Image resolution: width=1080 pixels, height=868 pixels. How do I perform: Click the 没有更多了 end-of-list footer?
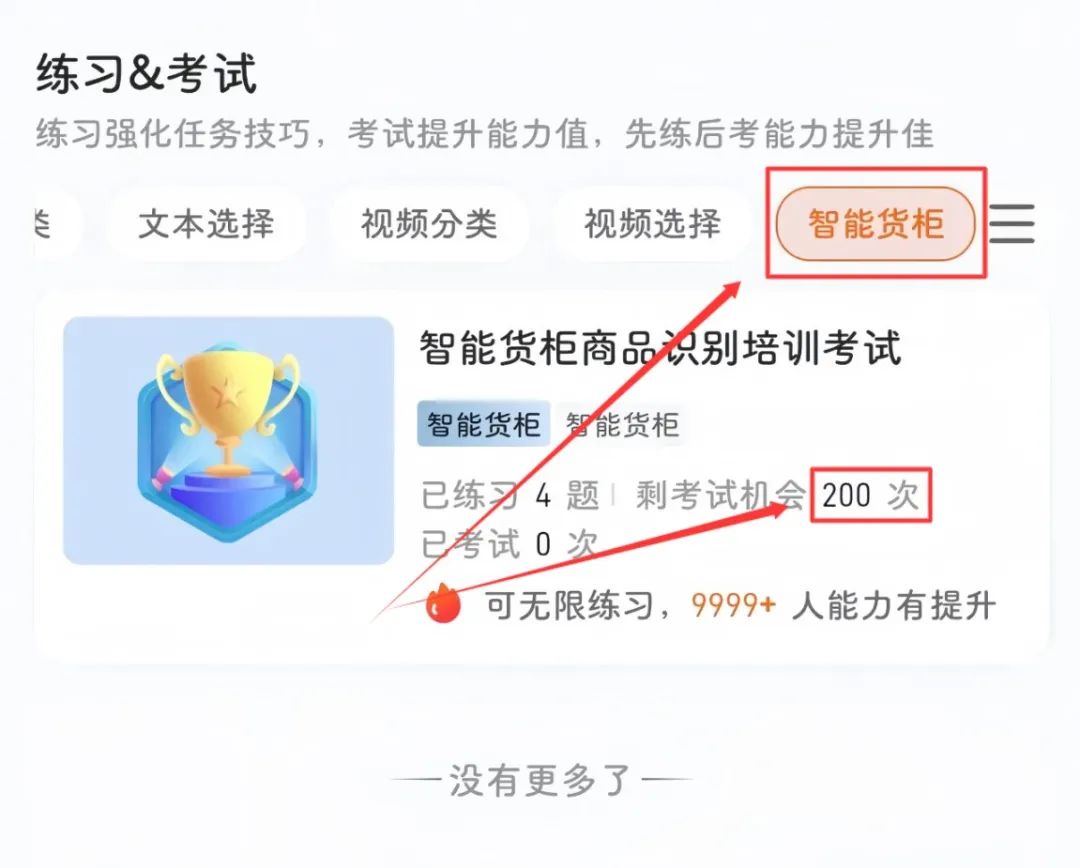point(540,781)
